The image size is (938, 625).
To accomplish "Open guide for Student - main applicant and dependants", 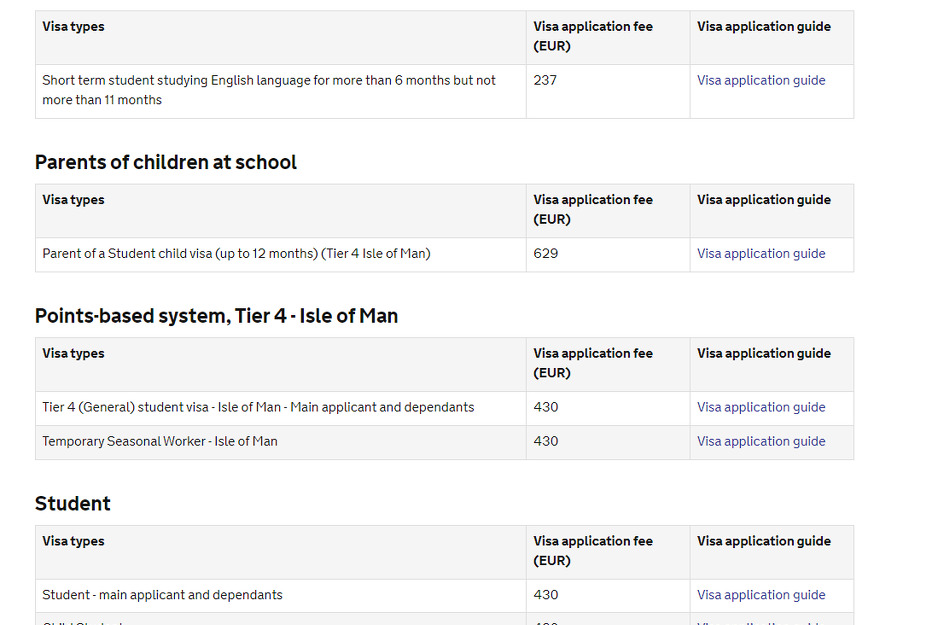I will pos(761,595).
